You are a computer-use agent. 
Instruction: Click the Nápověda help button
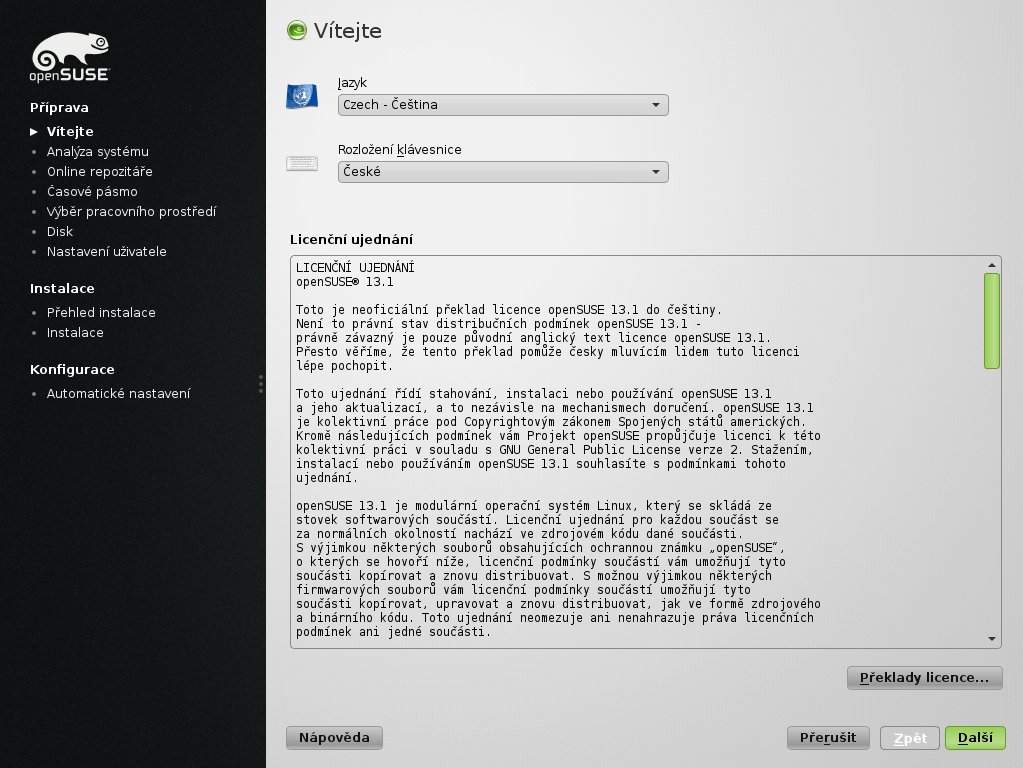coord(334,738)
